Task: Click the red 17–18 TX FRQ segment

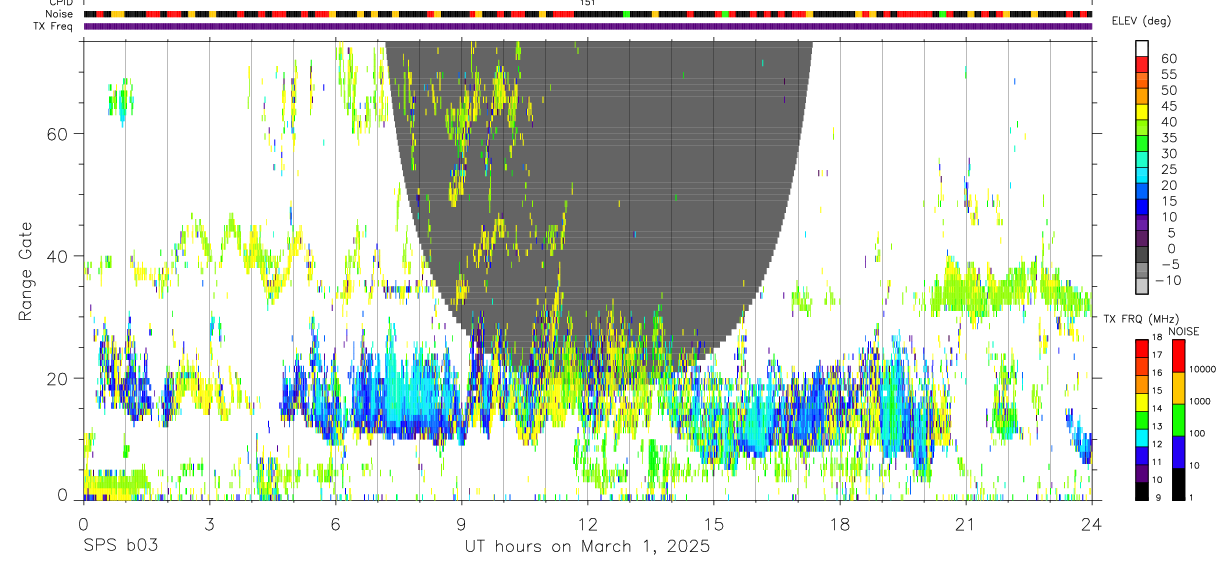Action: tap(1141, 347)
